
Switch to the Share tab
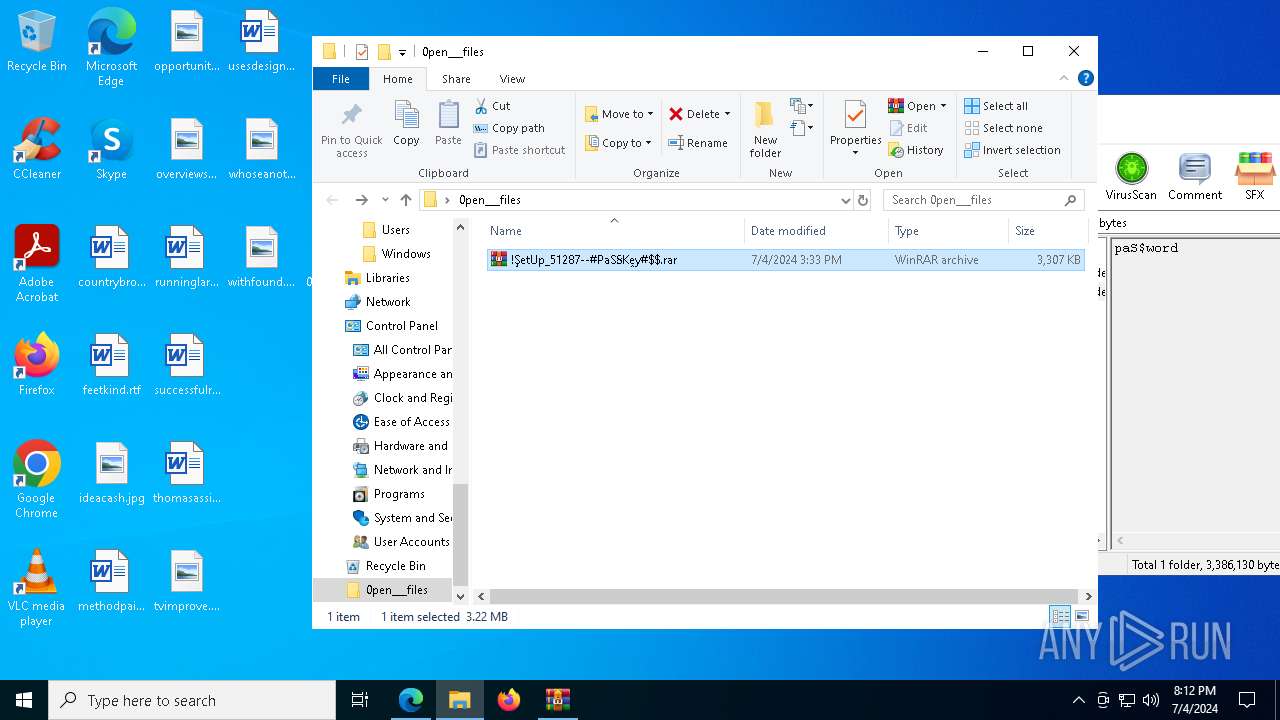click(x=456, y=78)
